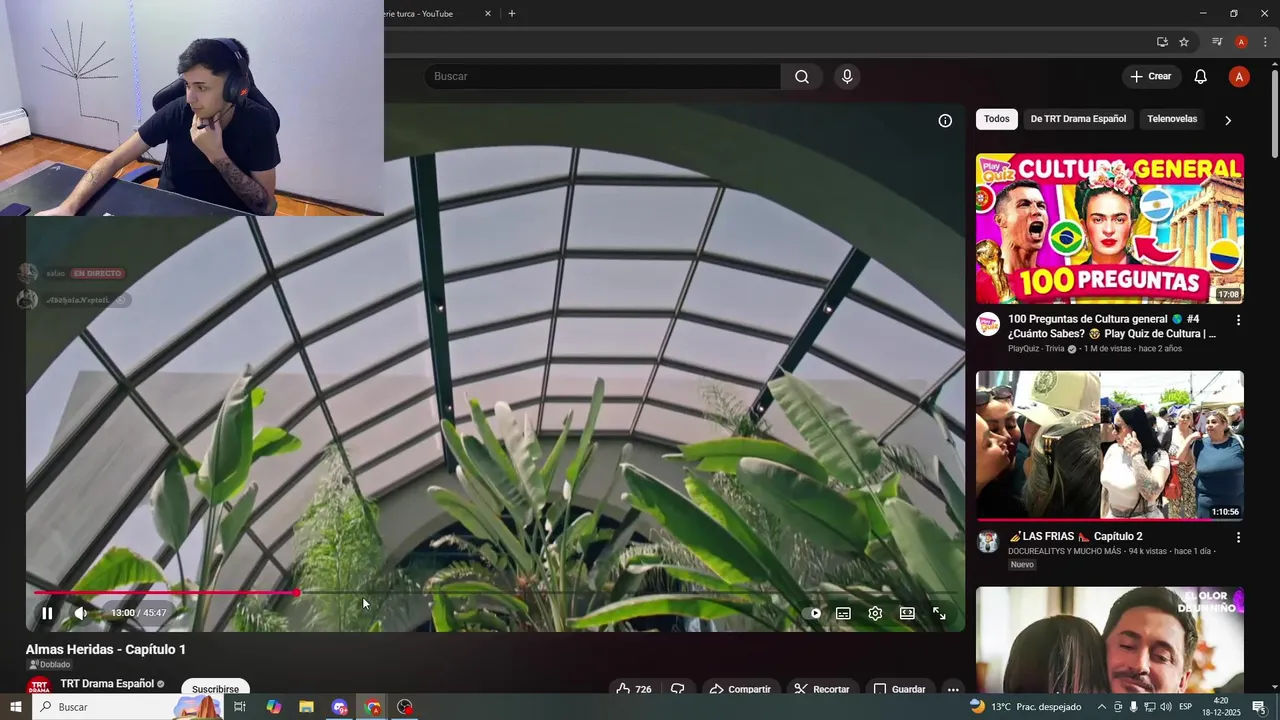Open the DOCUREALITYS channel avatar

pos(988,541)
